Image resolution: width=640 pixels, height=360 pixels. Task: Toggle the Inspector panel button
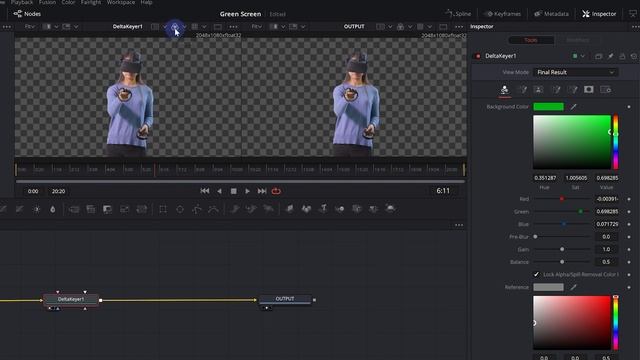(x=599, y=14)
